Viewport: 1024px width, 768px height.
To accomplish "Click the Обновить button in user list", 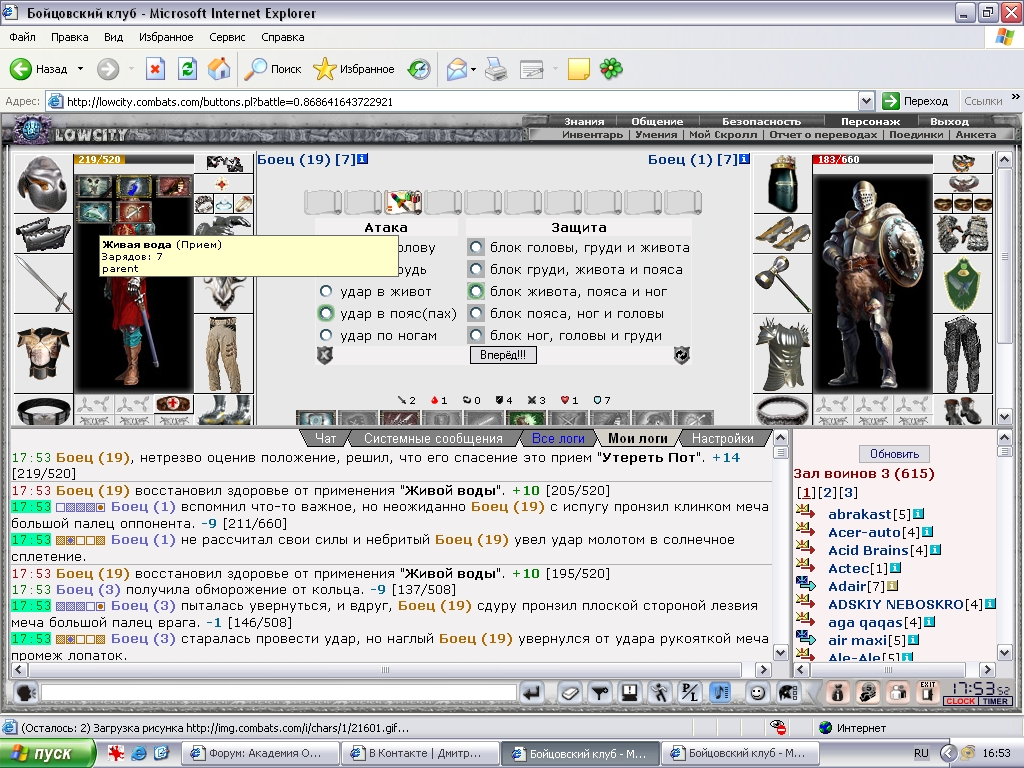I will tap(894, 454).
